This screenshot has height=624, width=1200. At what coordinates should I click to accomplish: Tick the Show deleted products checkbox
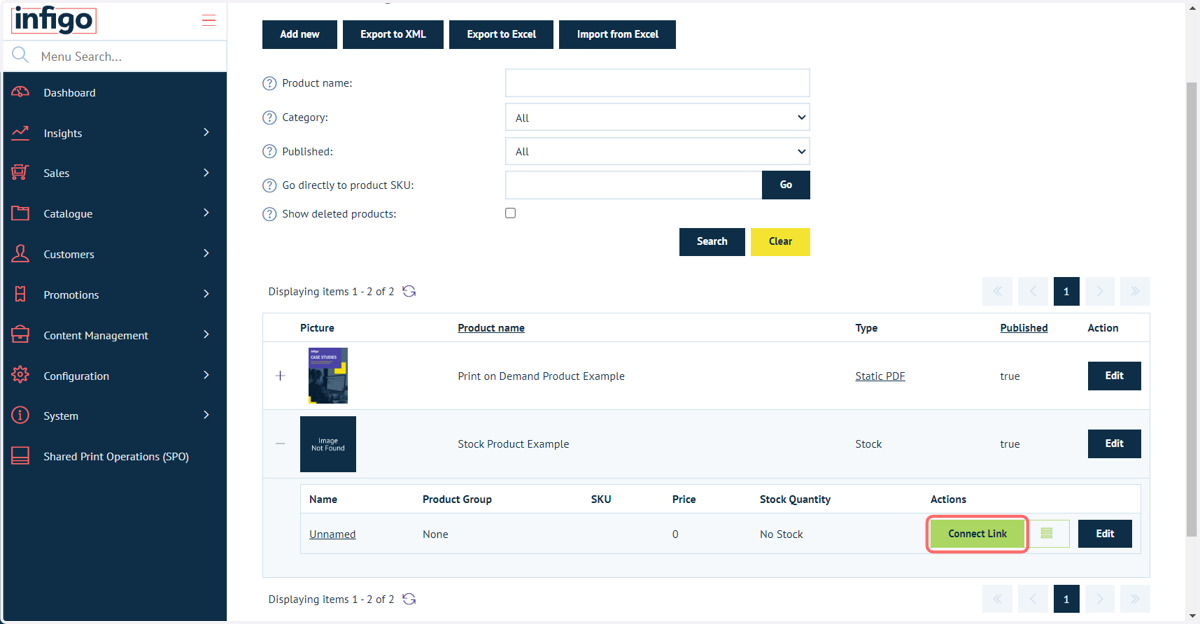[510, 213]
